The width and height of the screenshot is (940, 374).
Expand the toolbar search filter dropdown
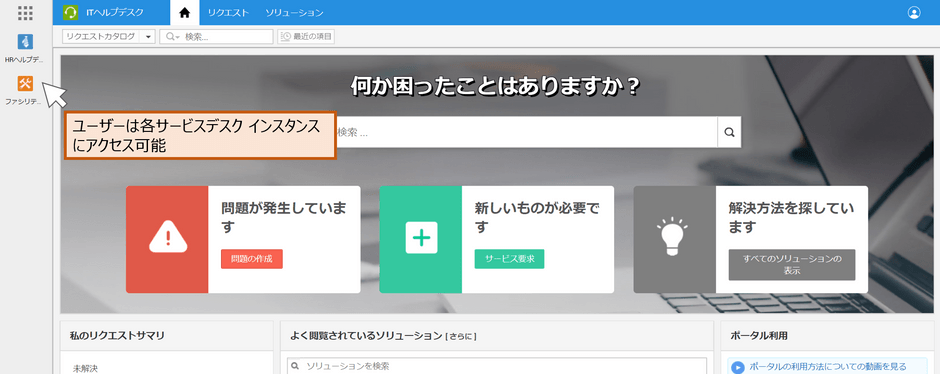[x=173, y=37]
